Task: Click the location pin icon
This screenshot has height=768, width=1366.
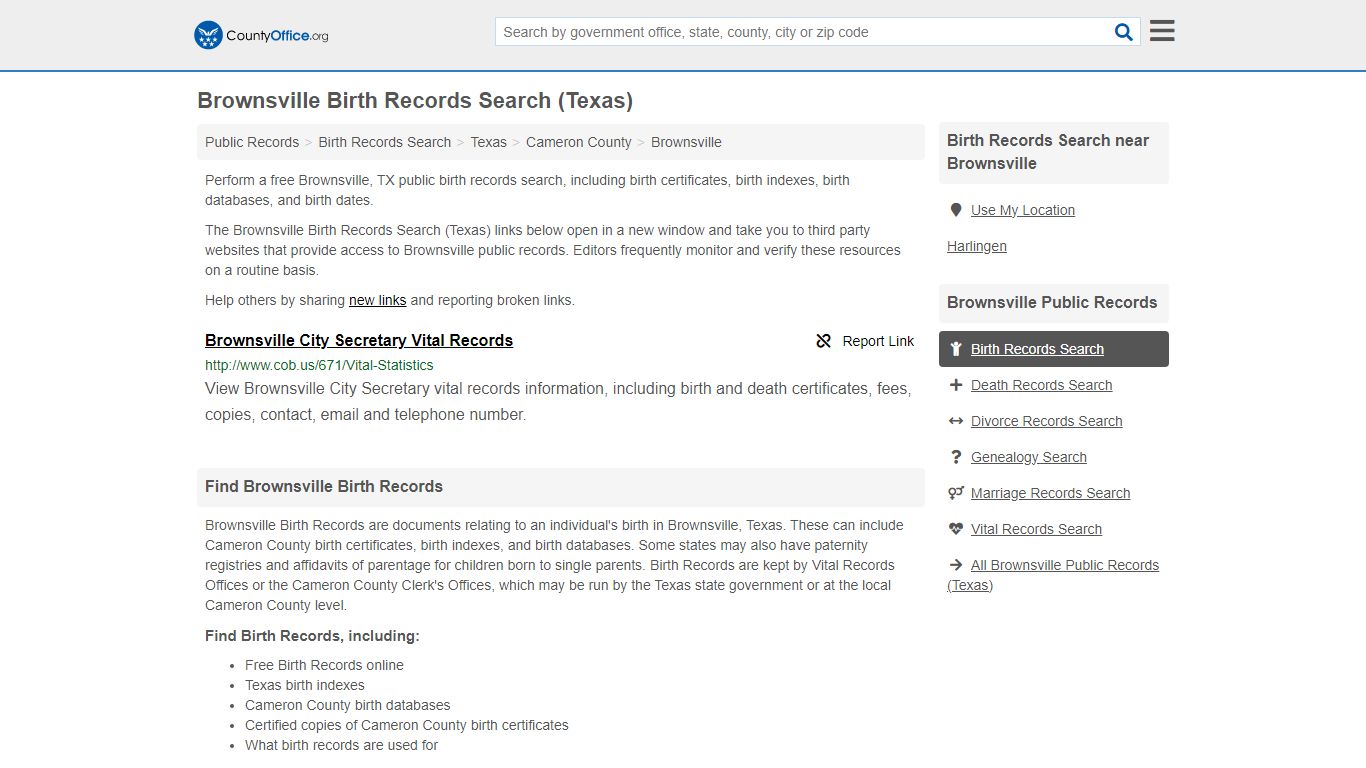Action: coord(956,210)
